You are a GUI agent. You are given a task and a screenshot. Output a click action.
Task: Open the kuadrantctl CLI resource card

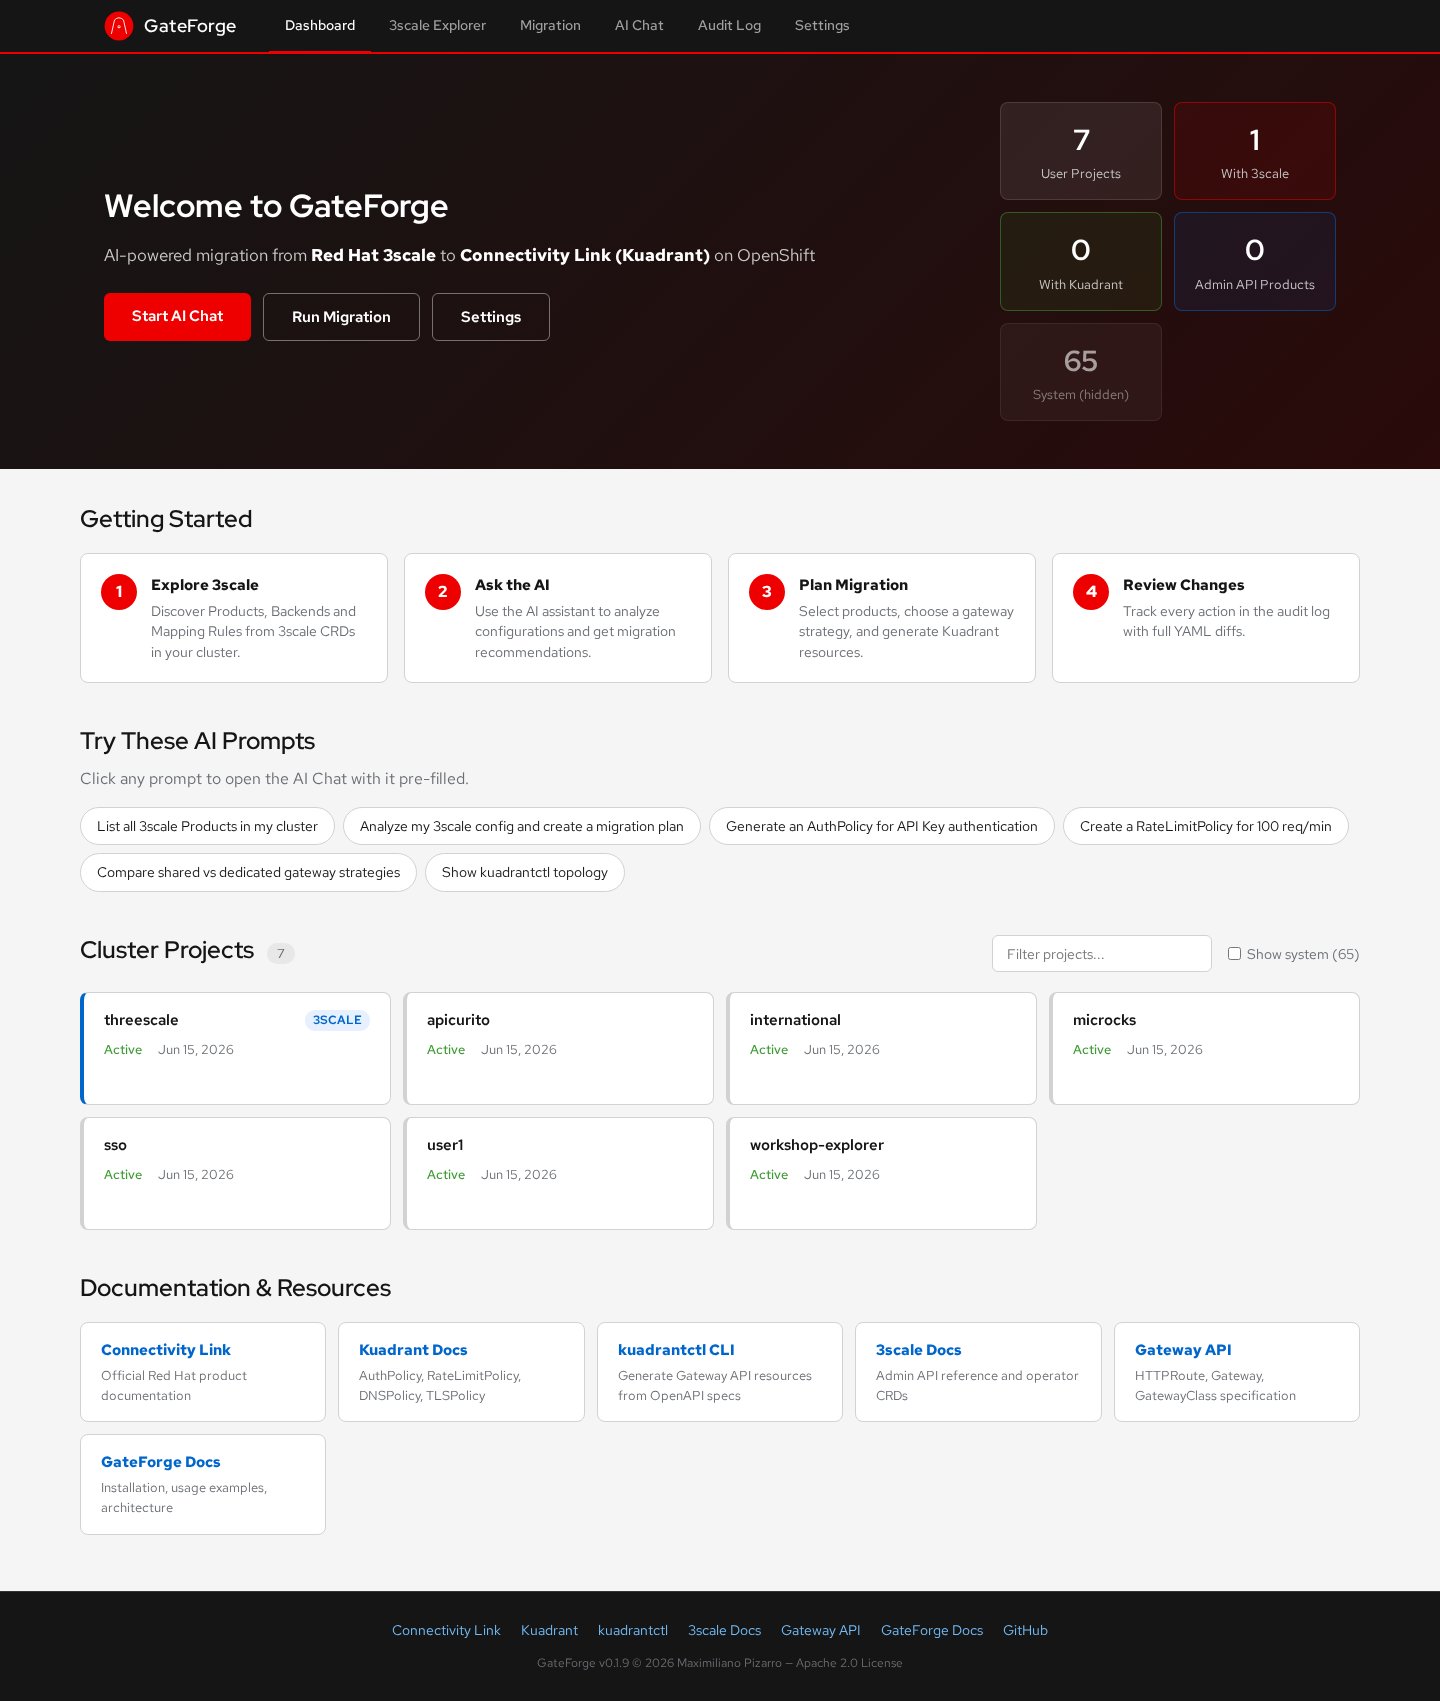pyautogui.click(x=720, y=1372)
